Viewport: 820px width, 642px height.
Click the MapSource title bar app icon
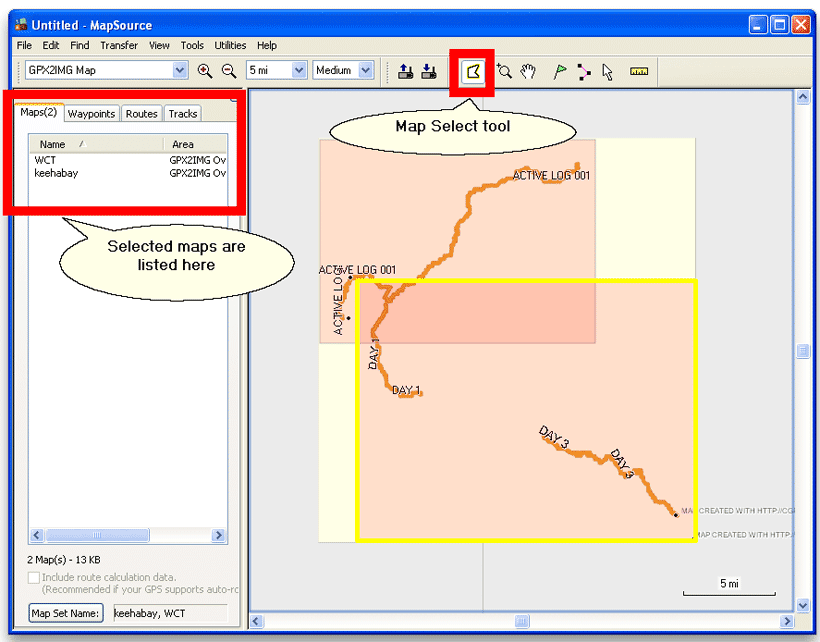tap(21, 25)
